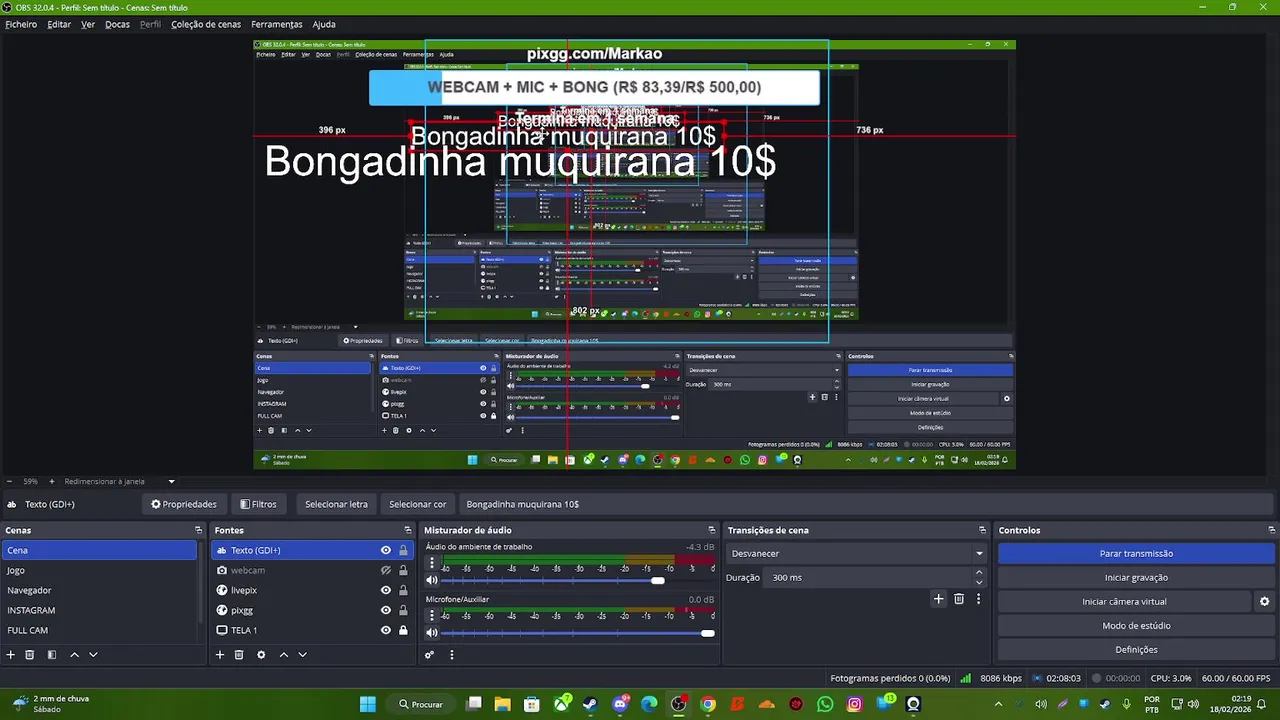Undock the Fontes panel
Image resolution: width=1280 pixels, height=720 pixels.
pos(407,530)
